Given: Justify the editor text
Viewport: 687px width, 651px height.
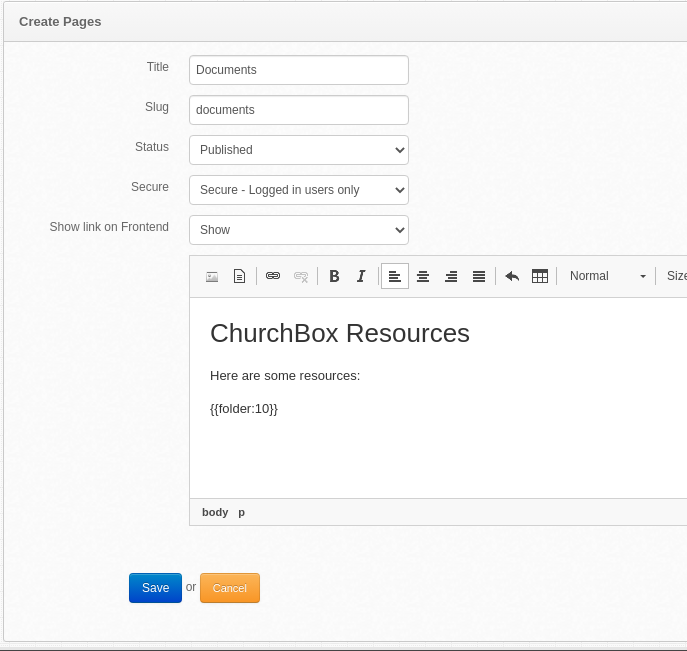Looking at the screenshot, I should click(479, 276).
